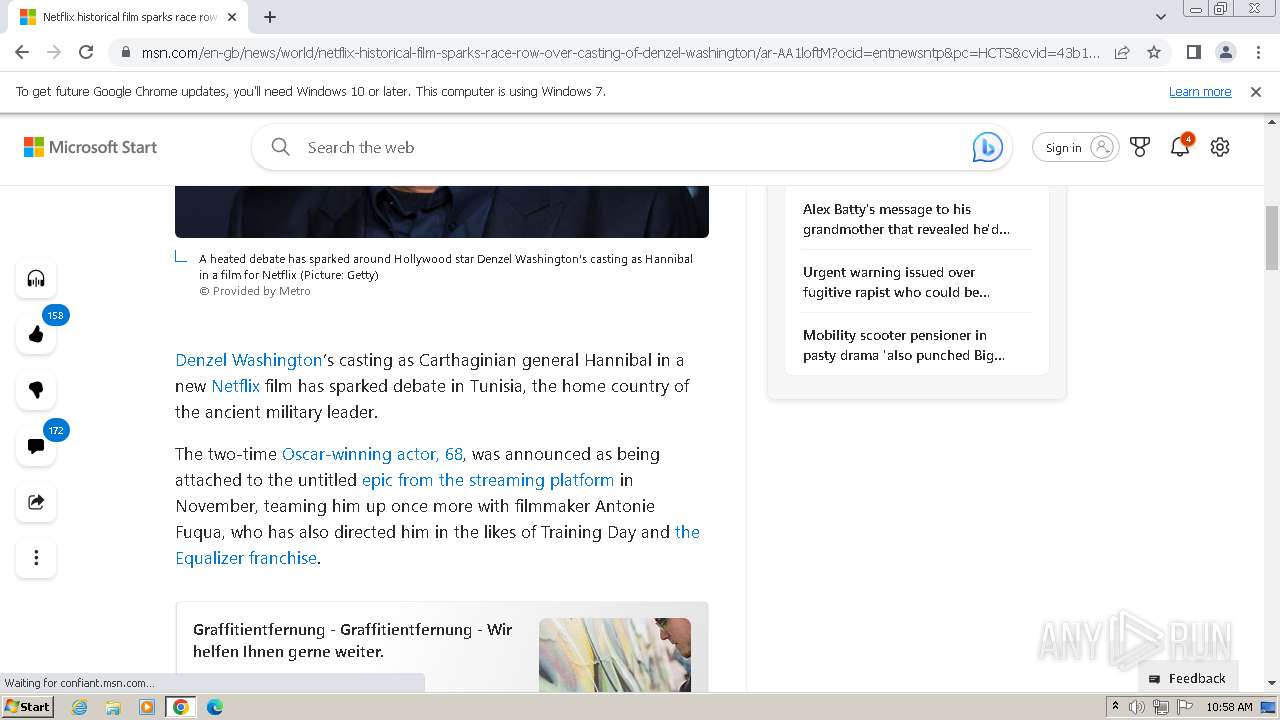
Task: Click Learn more about Chrome updates
Action: pyautogui.click(x=1200, y=91)
